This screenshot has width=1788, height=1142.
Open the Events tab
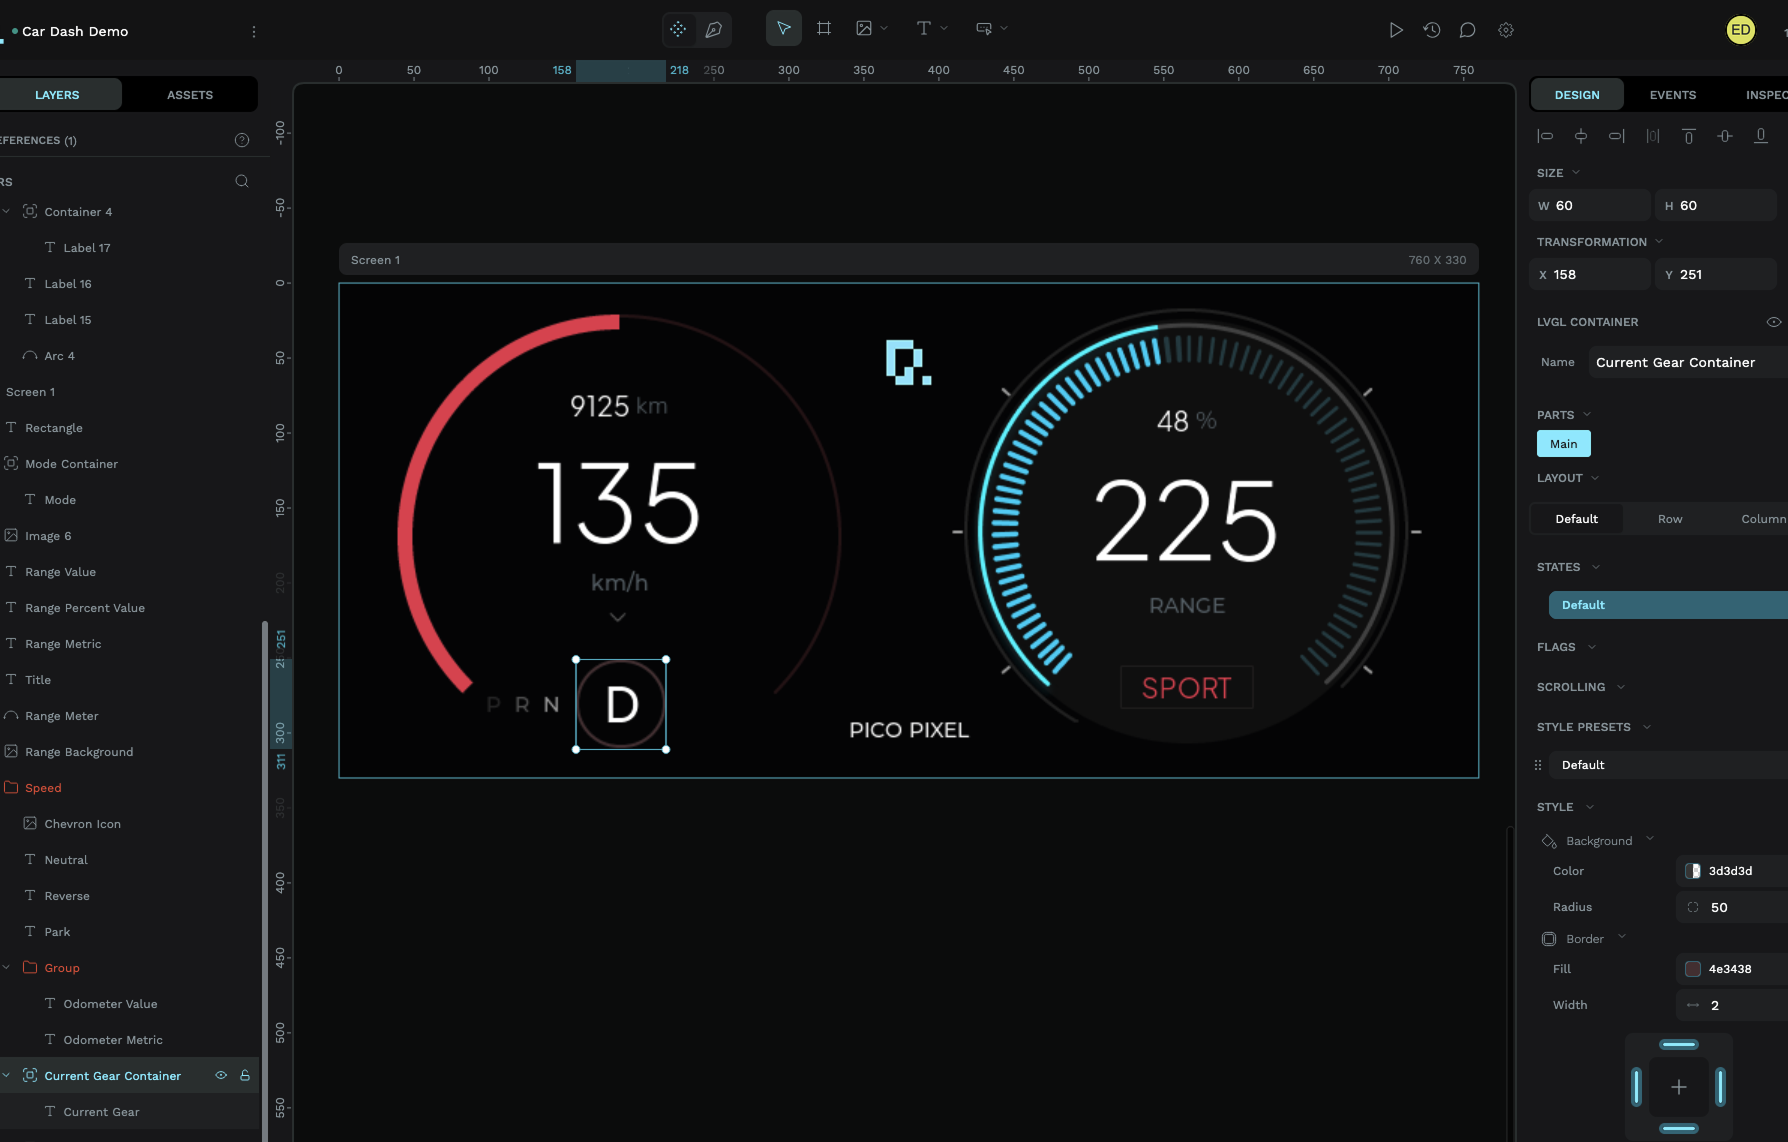1672,94
